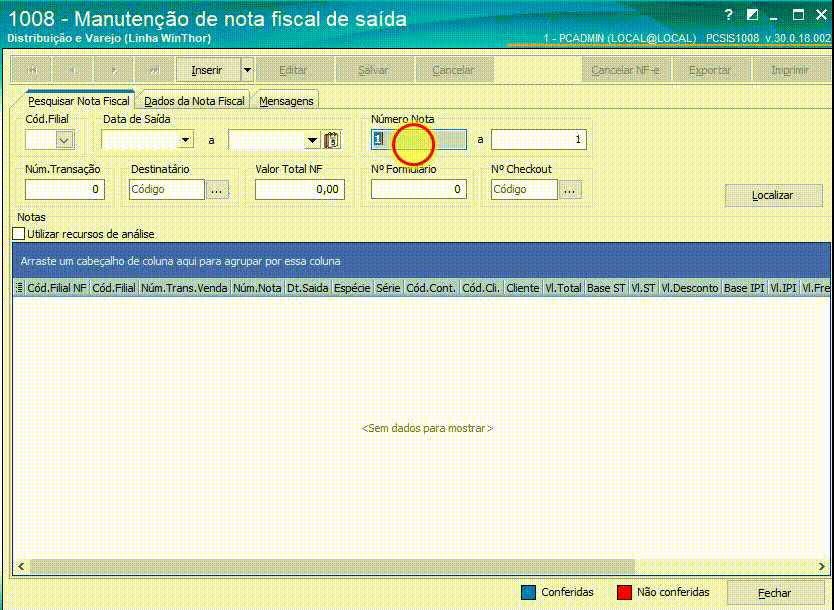Screen dimensions: 834x610
Task: Click the Cancelar button
Action: (453, 70)
